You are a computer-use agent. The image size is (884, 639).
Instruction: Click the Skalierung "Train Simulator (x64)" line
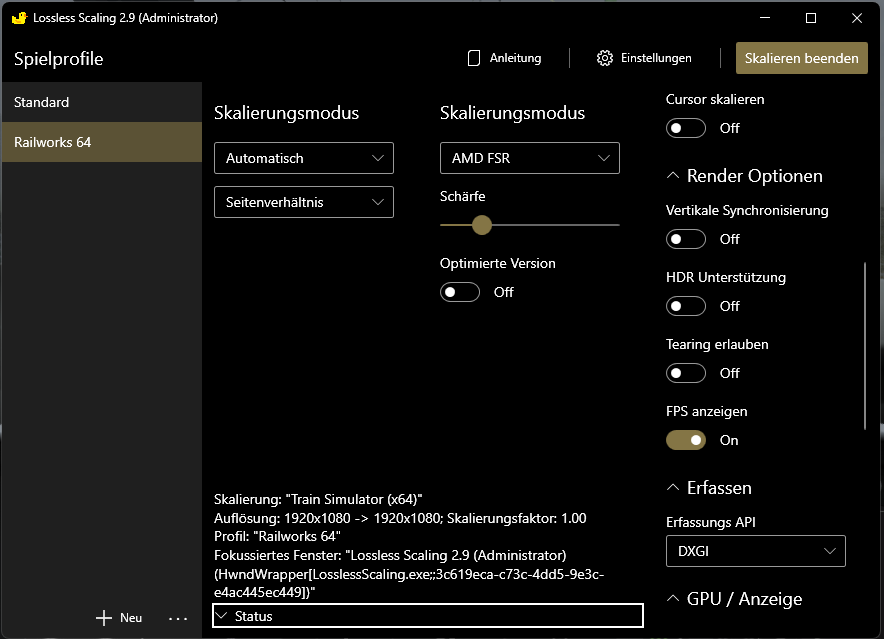click(x=318, y=499)
